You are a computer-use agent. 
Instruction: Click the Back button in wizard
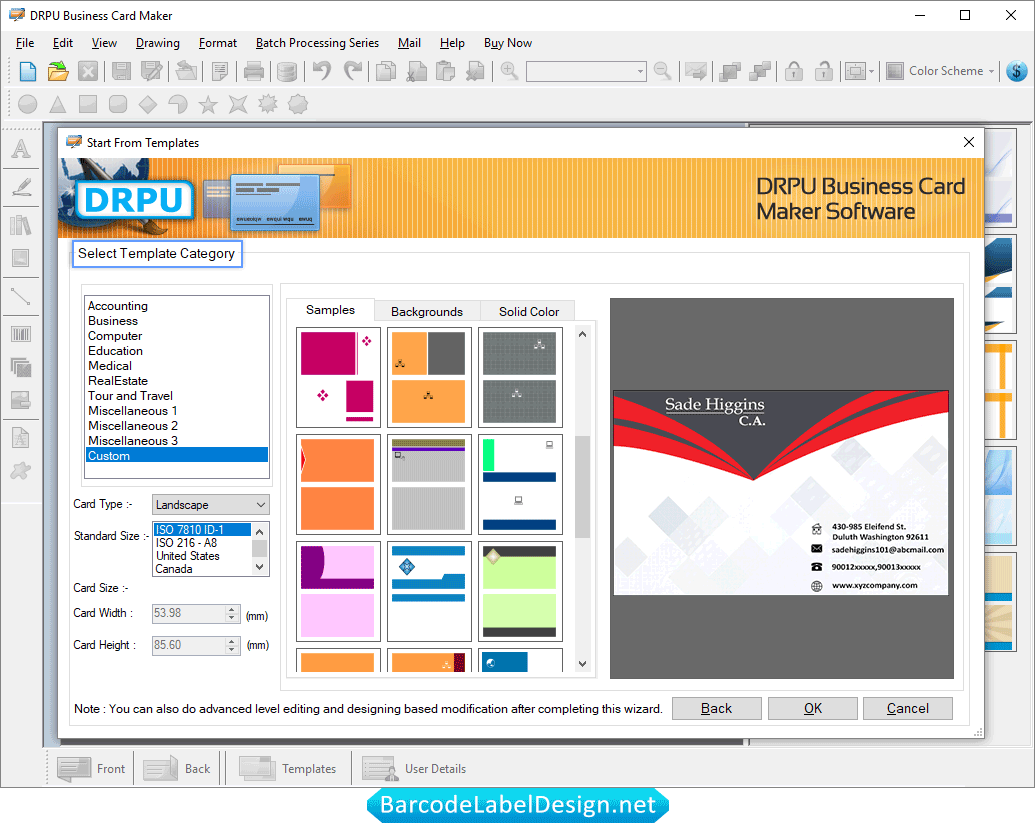(x=716, y=708)
